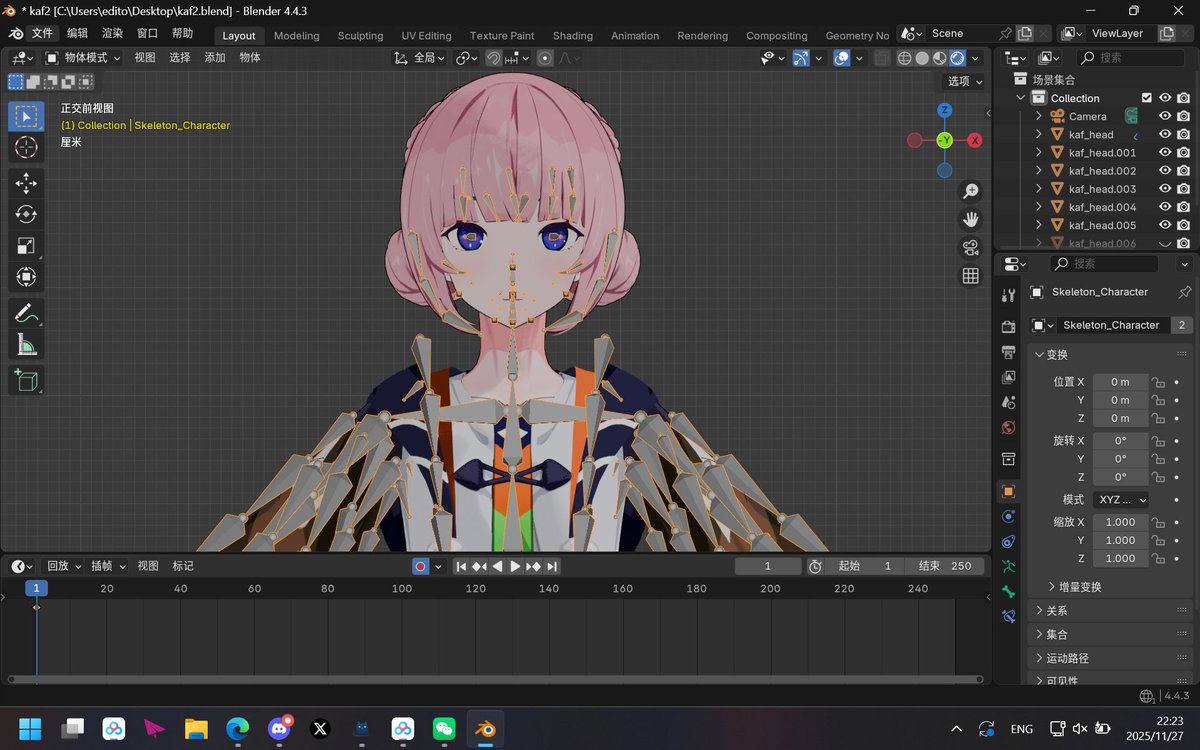
Task: Toggle snapping magnet icon in header
Action: [x=494, y=58]
